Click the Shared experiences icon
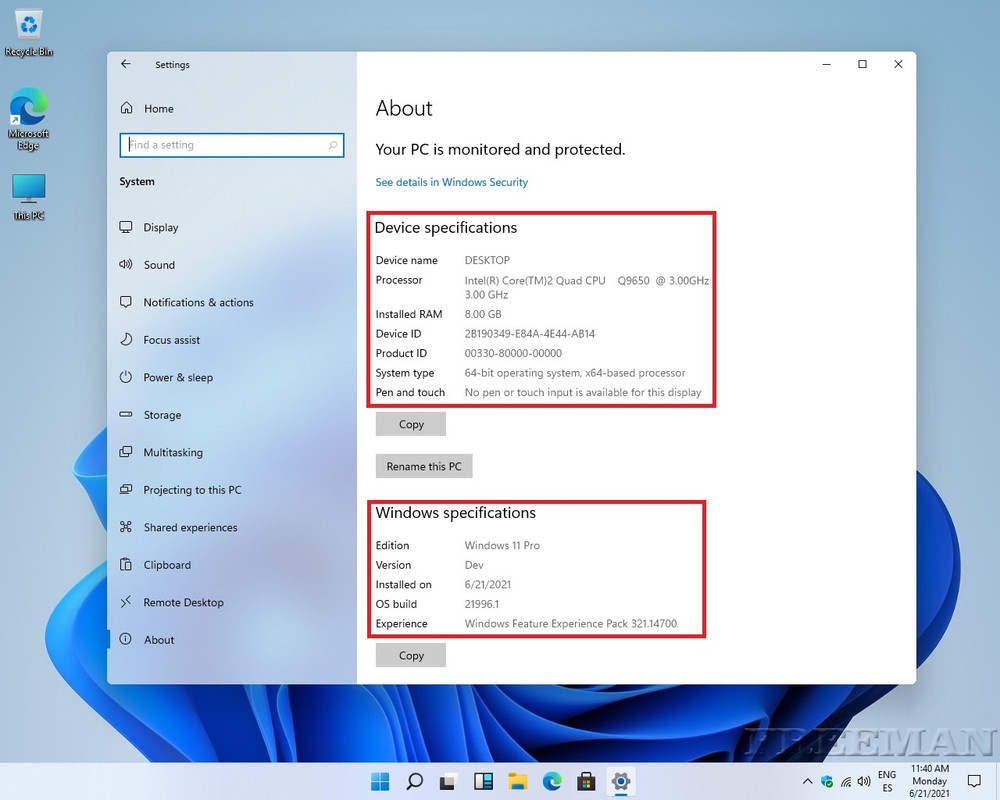1000x800 pixels. [x=126, y=527]
